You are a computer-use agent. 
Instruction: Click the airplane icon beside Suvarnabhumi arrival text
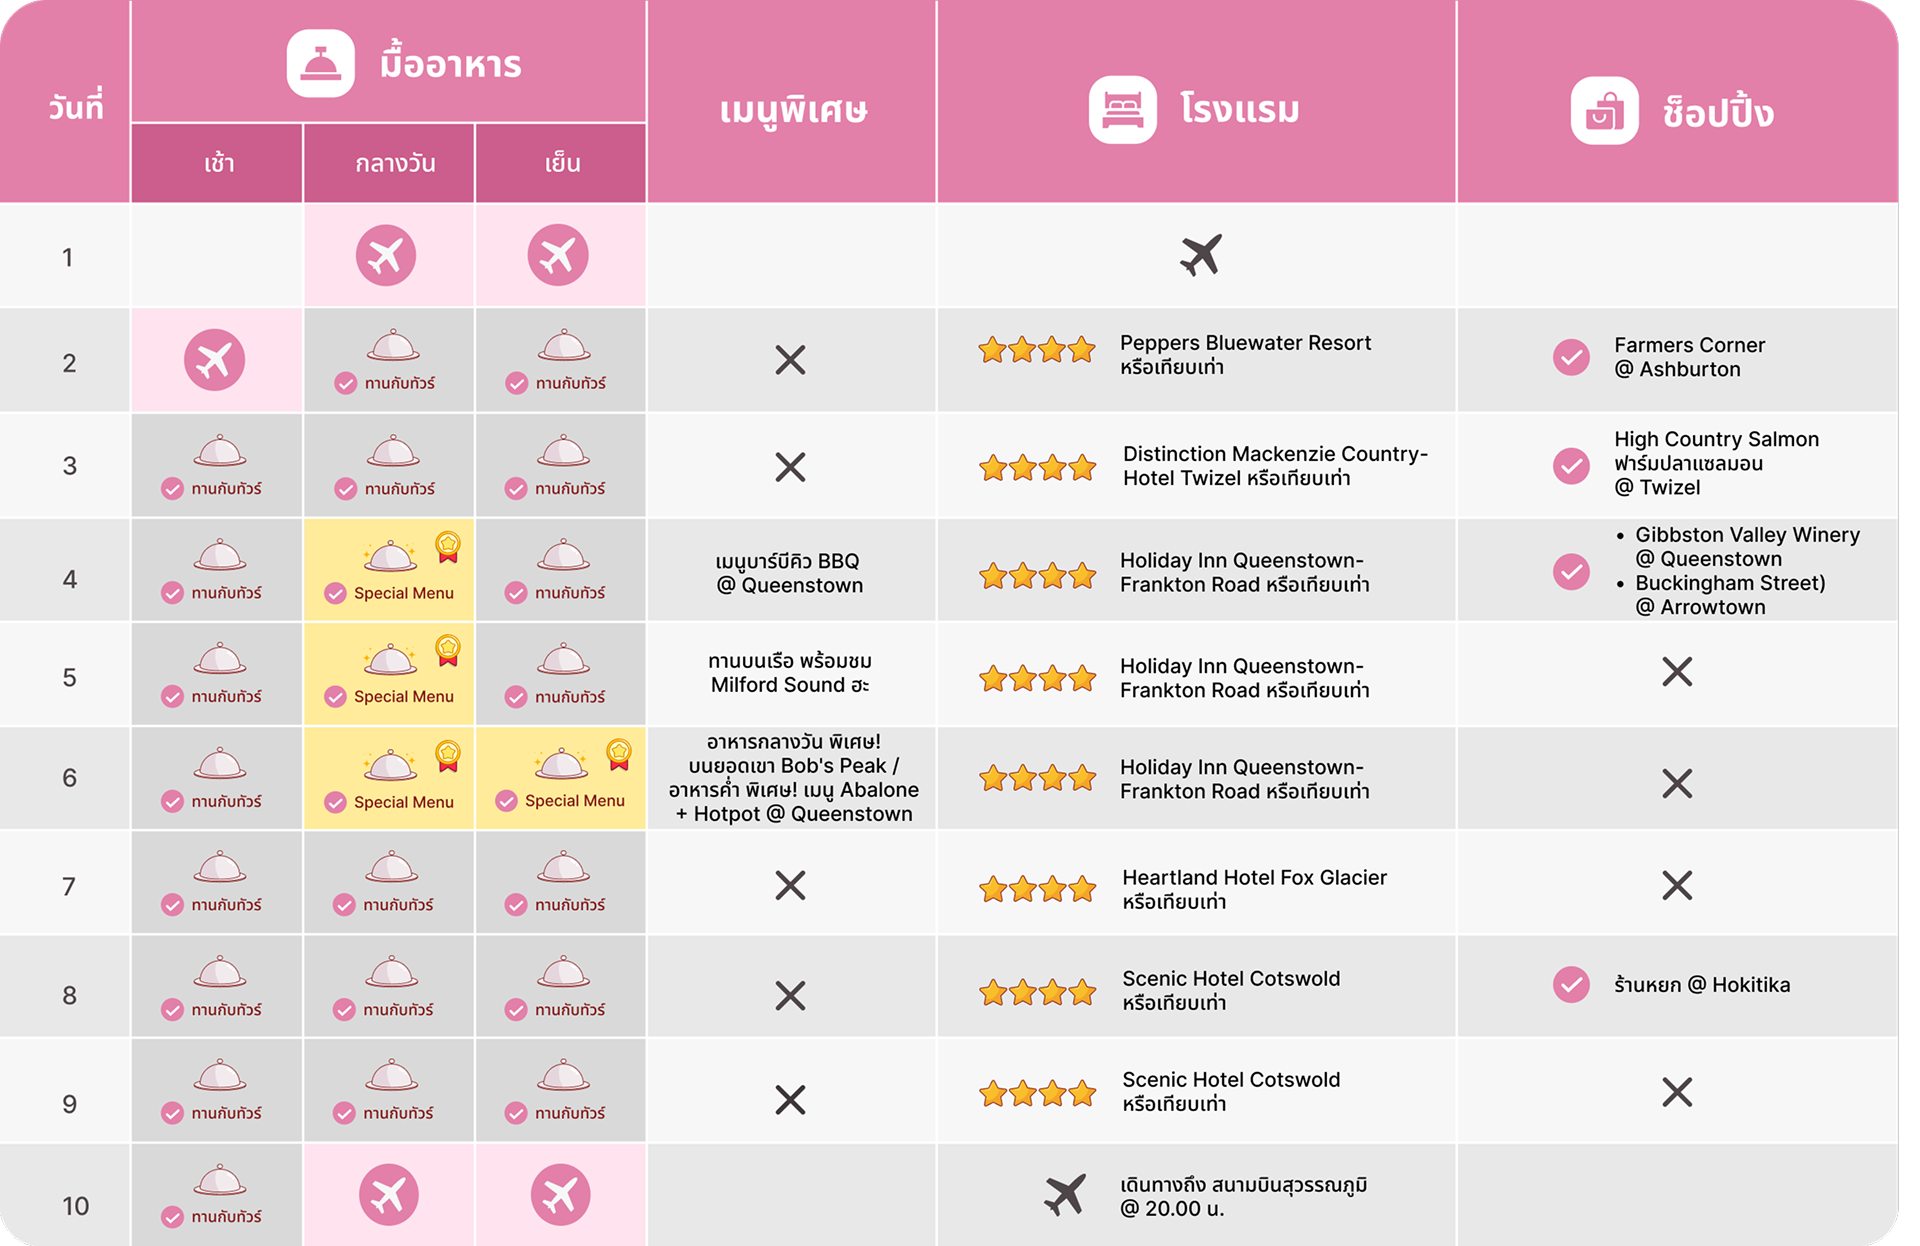coord(1065,1195)
